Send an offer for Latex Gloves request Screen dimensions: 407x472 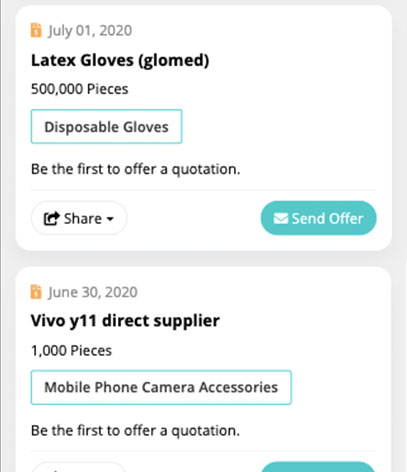pos(318,218)
